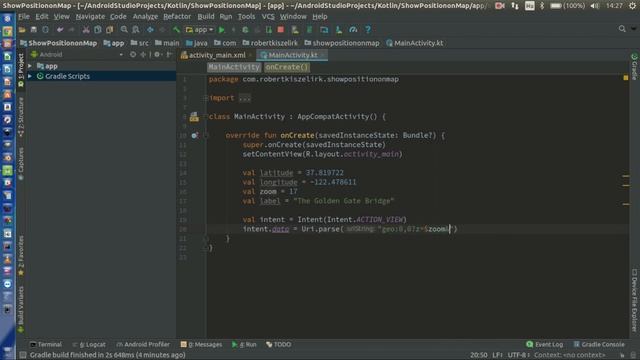Open the Logcat tool window
The width and height of the screenshot is (640, 360).
(89, 344)
